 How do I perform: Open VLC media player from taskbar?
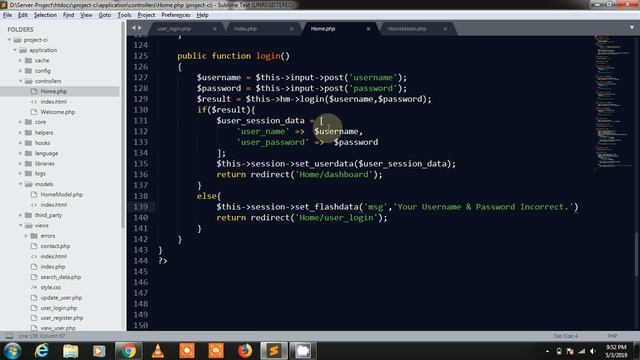(x=158, y=351)
